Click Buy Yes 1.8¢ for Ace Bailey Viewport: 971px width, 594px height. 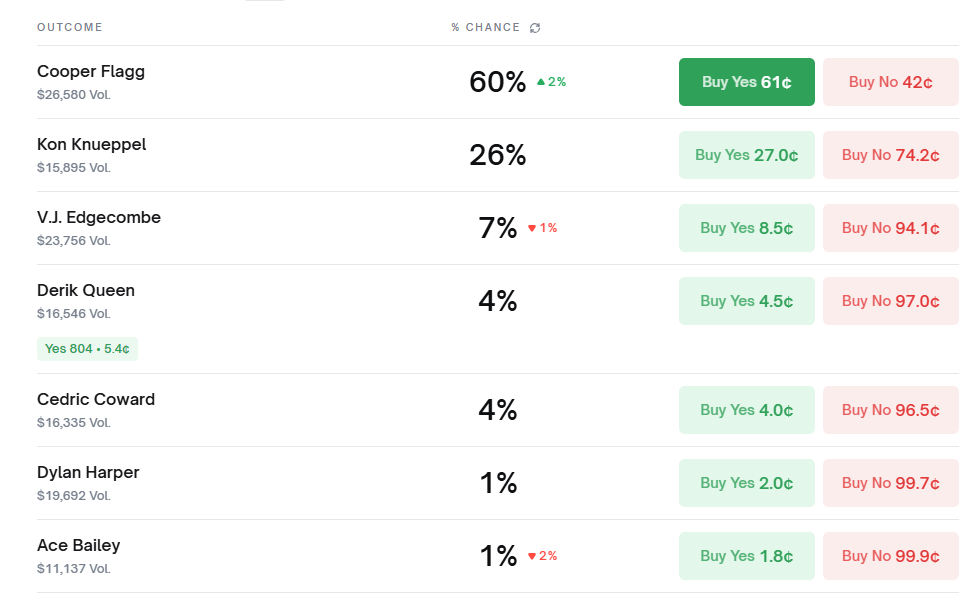point(746,556)
